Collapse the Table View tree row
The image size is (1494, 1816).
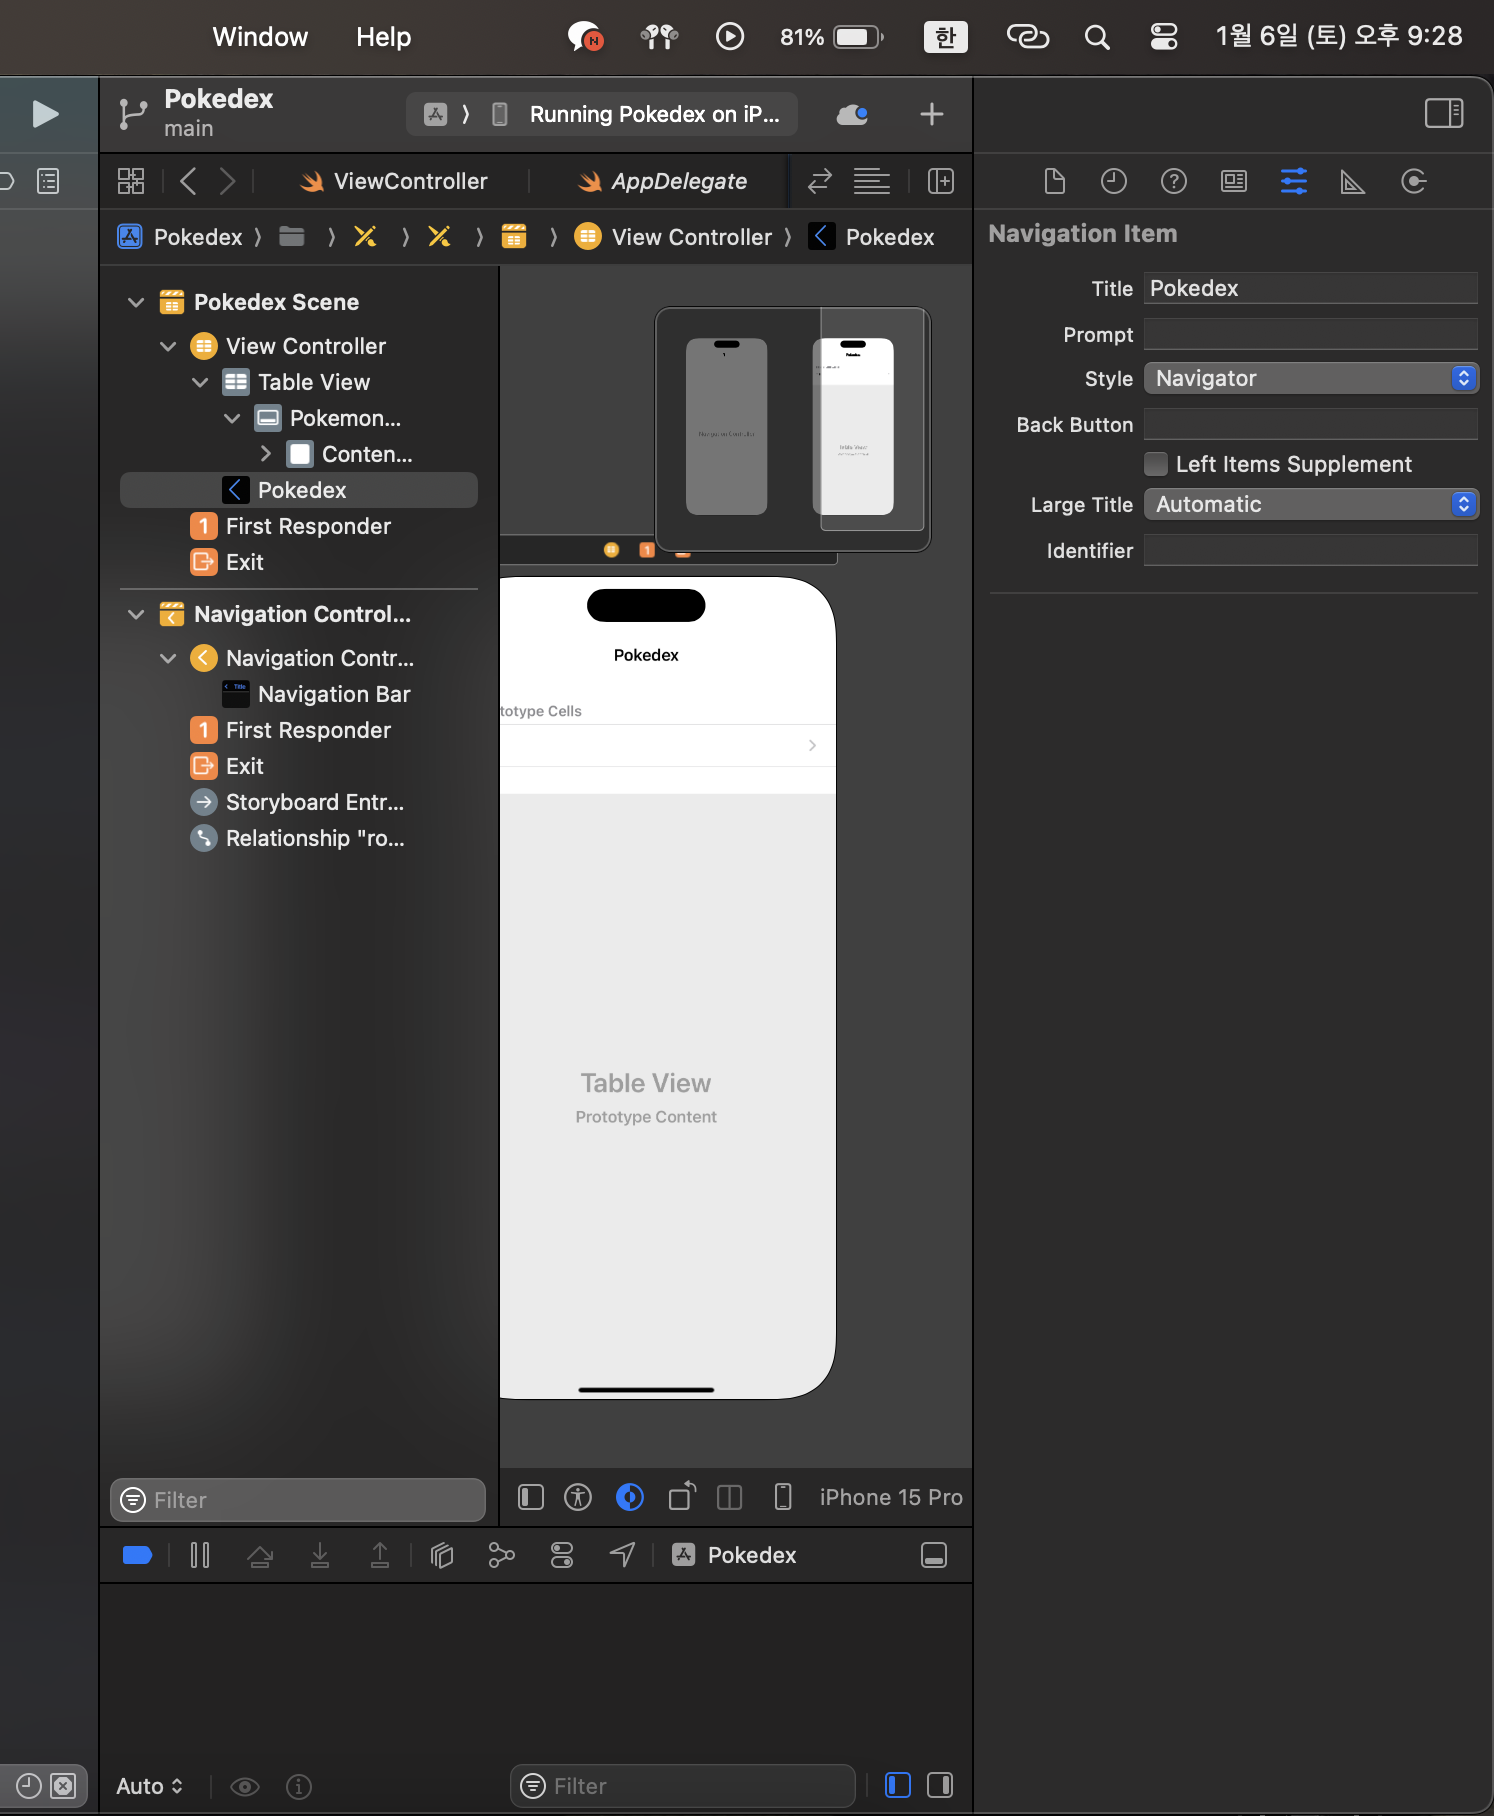200,382
